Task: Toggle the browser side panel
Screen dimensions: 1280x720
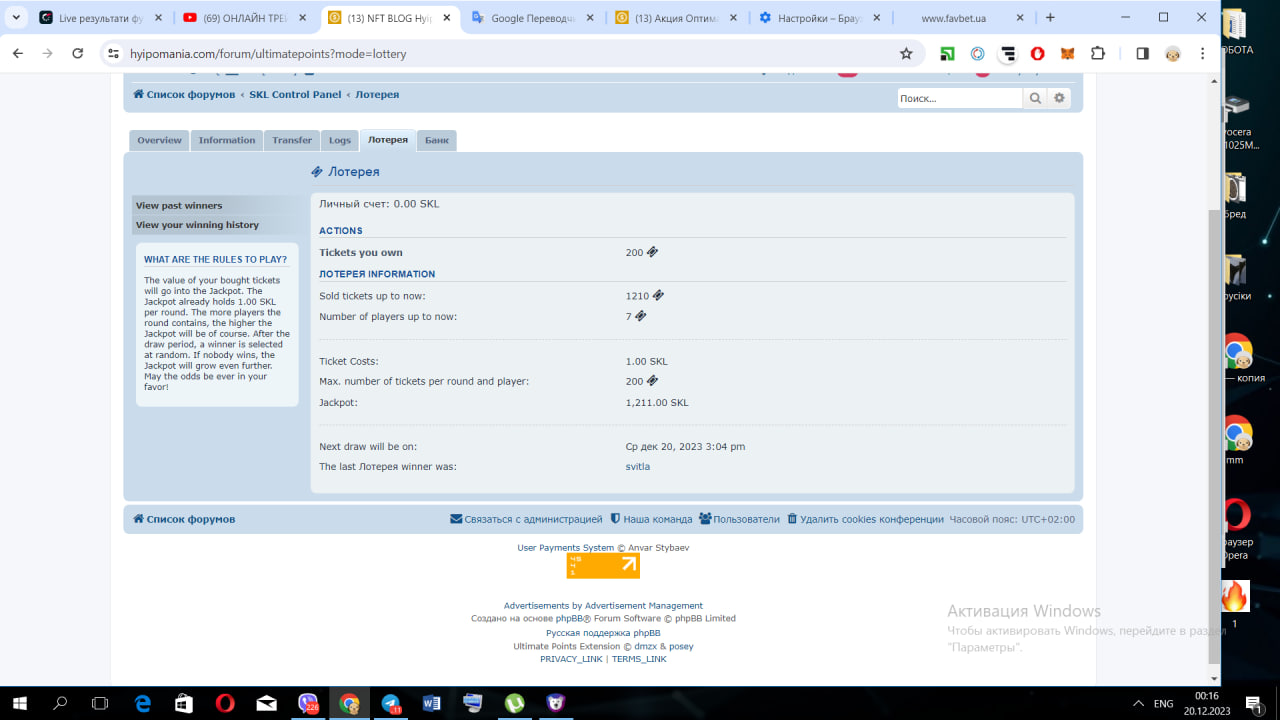Action: pyautogui.click(x=1142, y=54)
